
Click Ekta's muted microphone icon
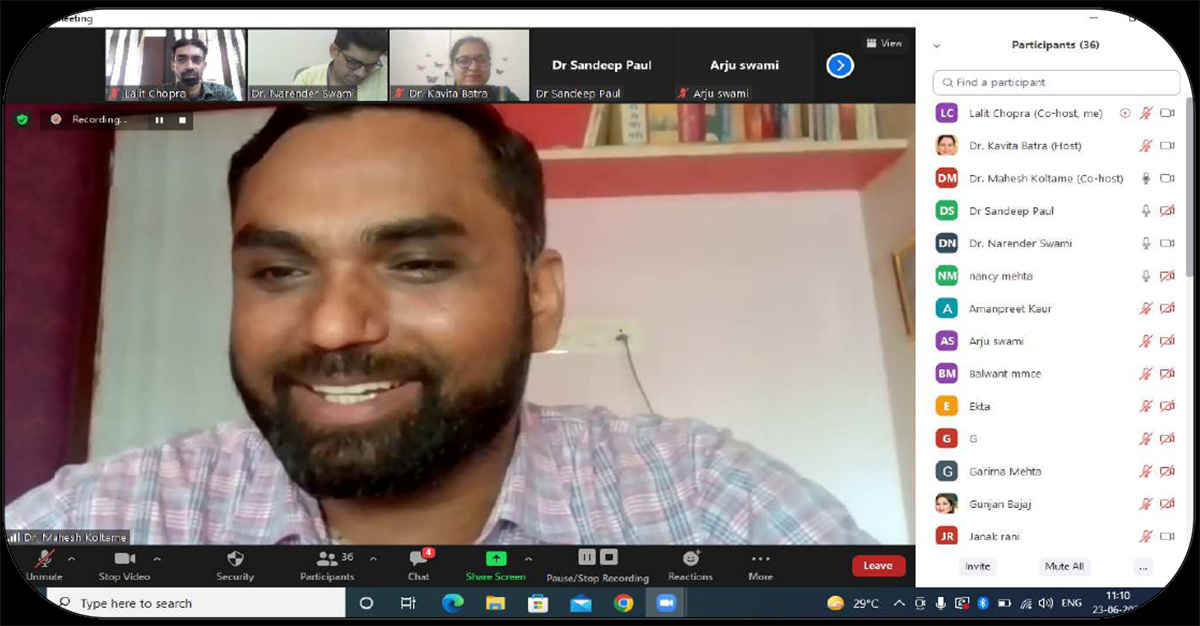pyautogui.click(x=1146, y=406)
